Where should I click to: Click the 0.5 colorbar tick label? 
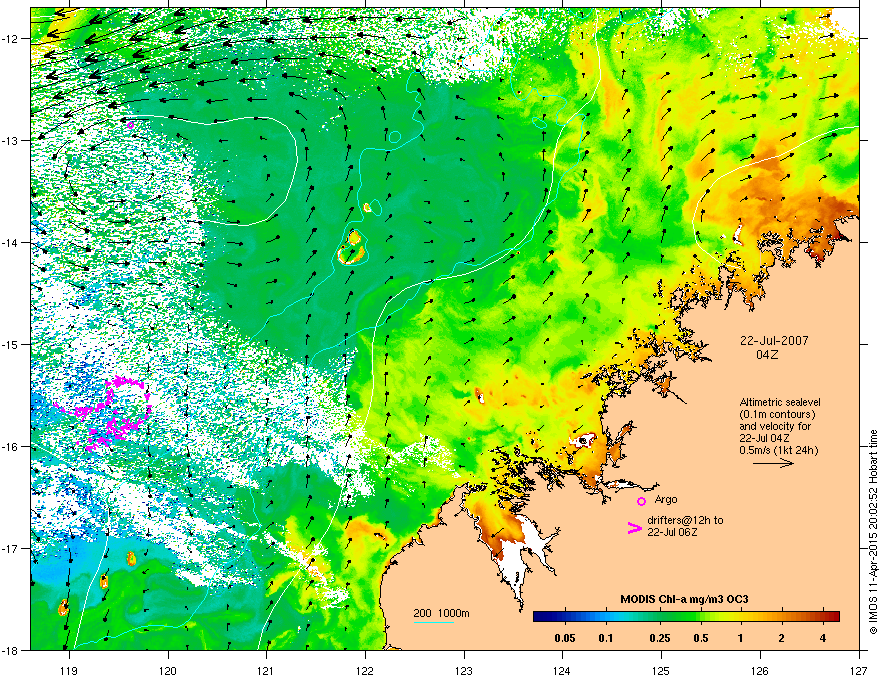click(700, 638)
